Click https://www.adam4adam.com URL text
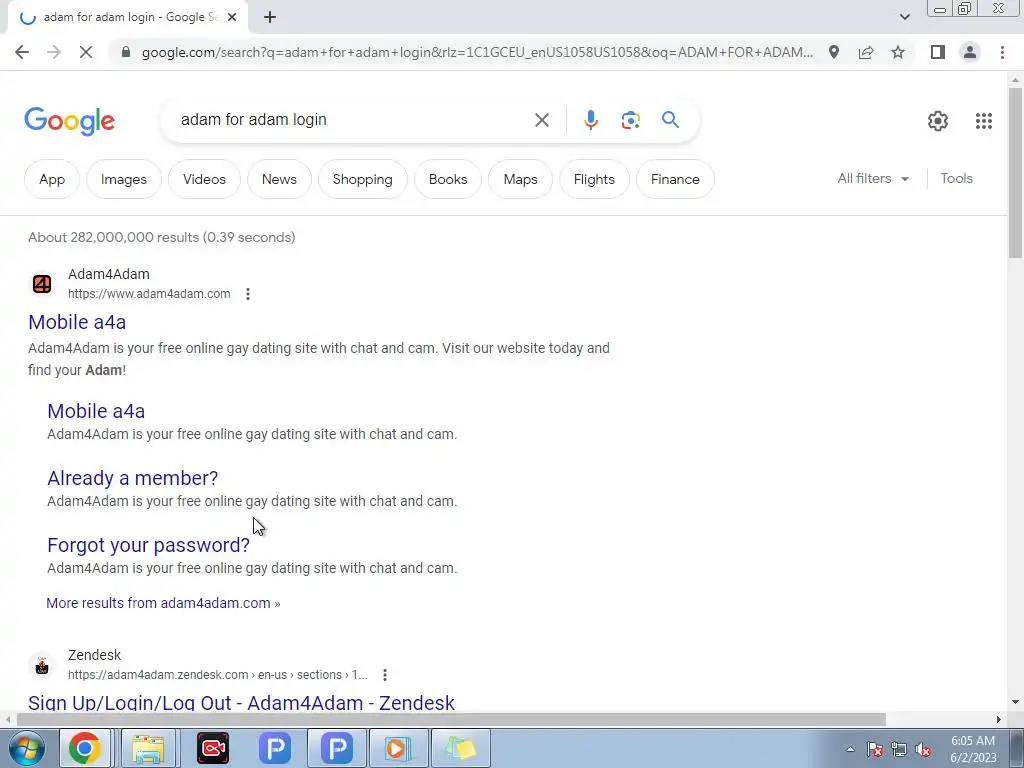The height and width of the screenshot is (768, 1024). pyautogui.click(x=149, y=294)
